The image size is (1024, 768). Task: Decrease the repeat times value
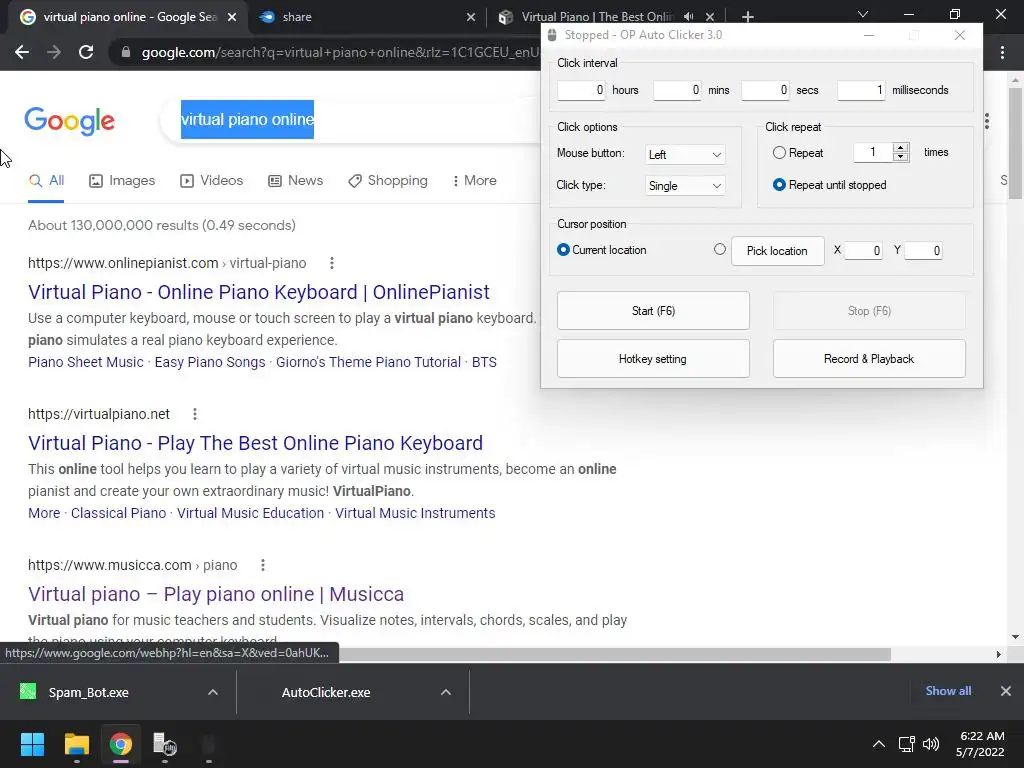(901, 157)
